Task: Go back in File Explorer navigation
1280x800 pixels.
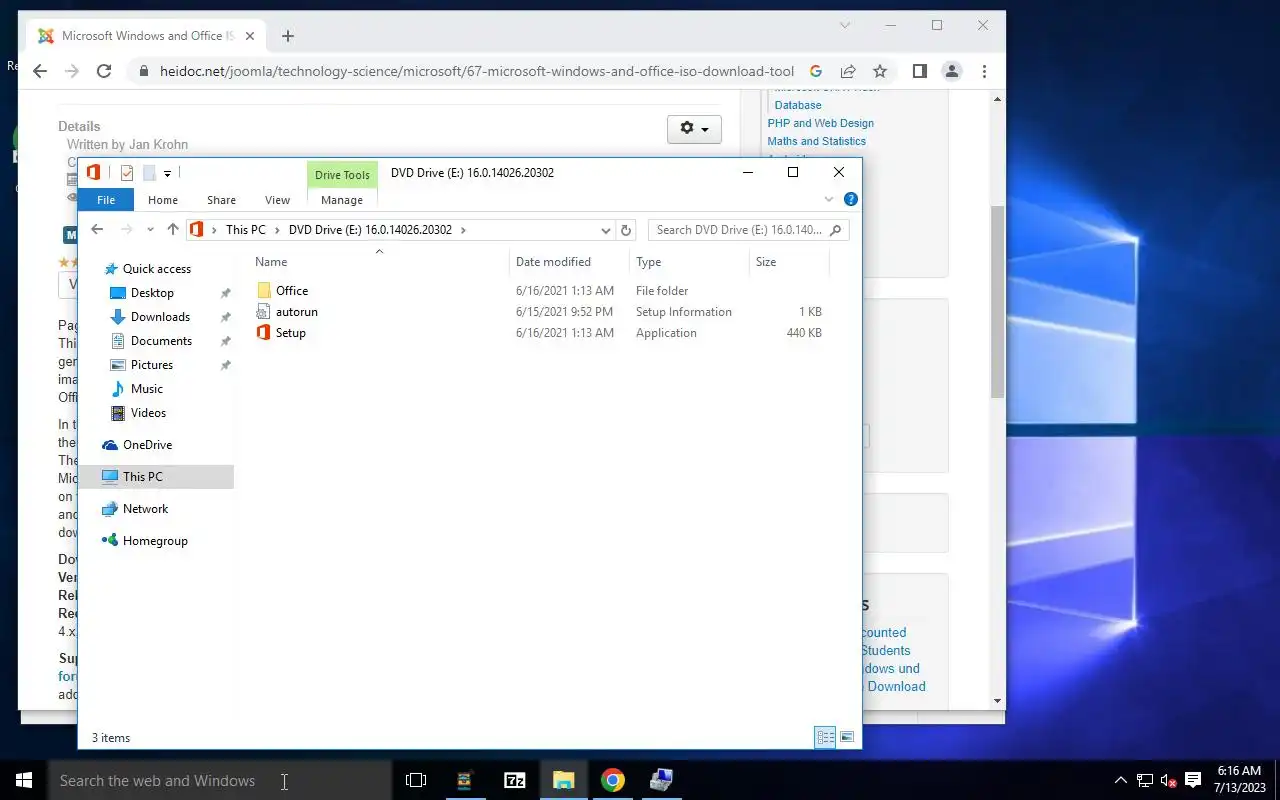Action: click(x=97, y=230)
